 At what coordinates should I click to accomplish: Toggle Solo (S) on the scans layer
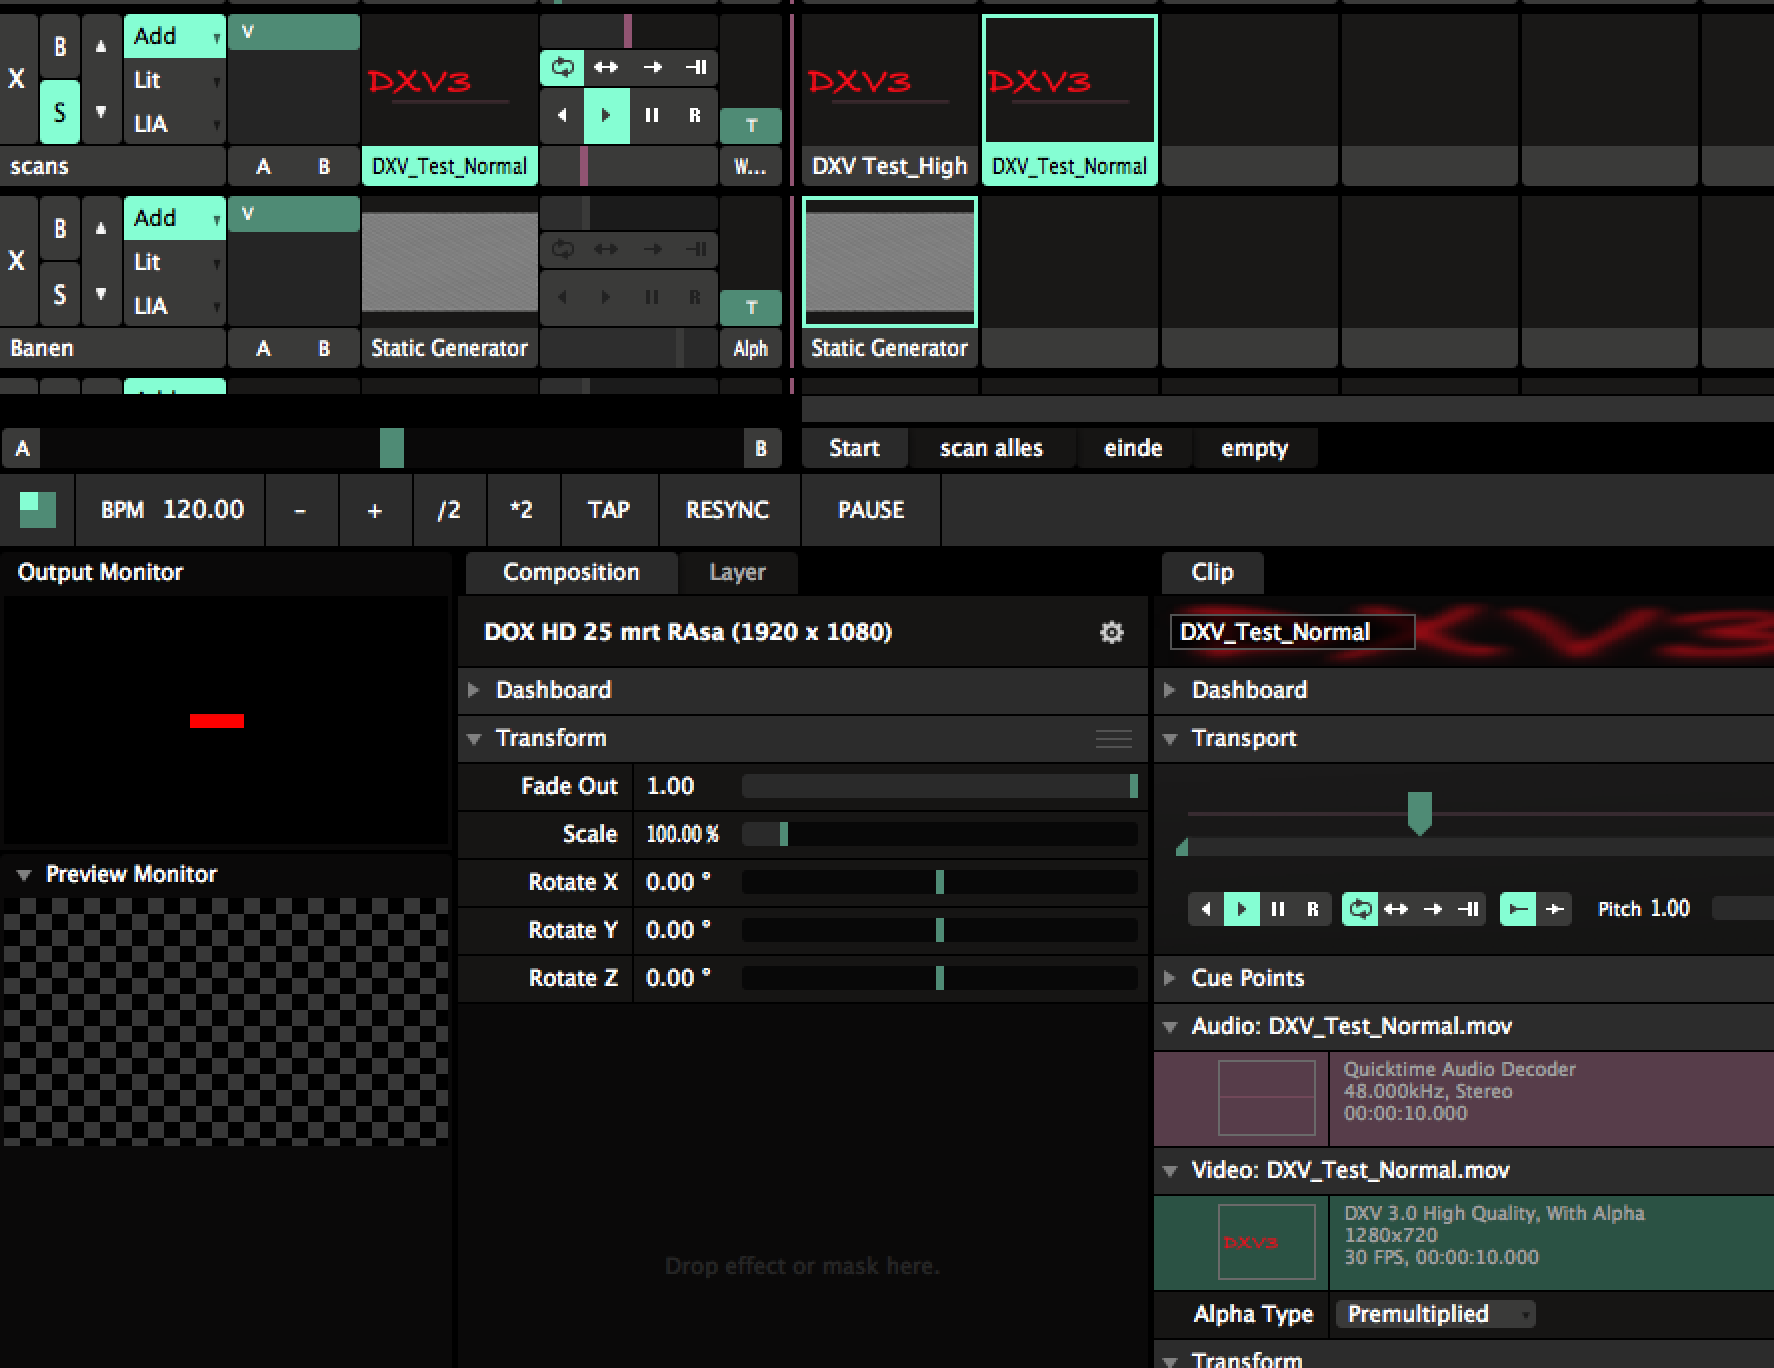[x=59, y=112]
